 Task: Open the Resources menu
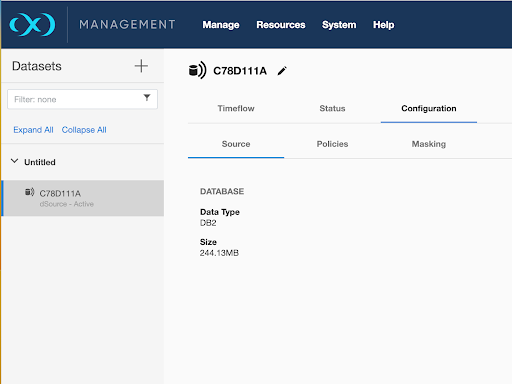point(281,25)
